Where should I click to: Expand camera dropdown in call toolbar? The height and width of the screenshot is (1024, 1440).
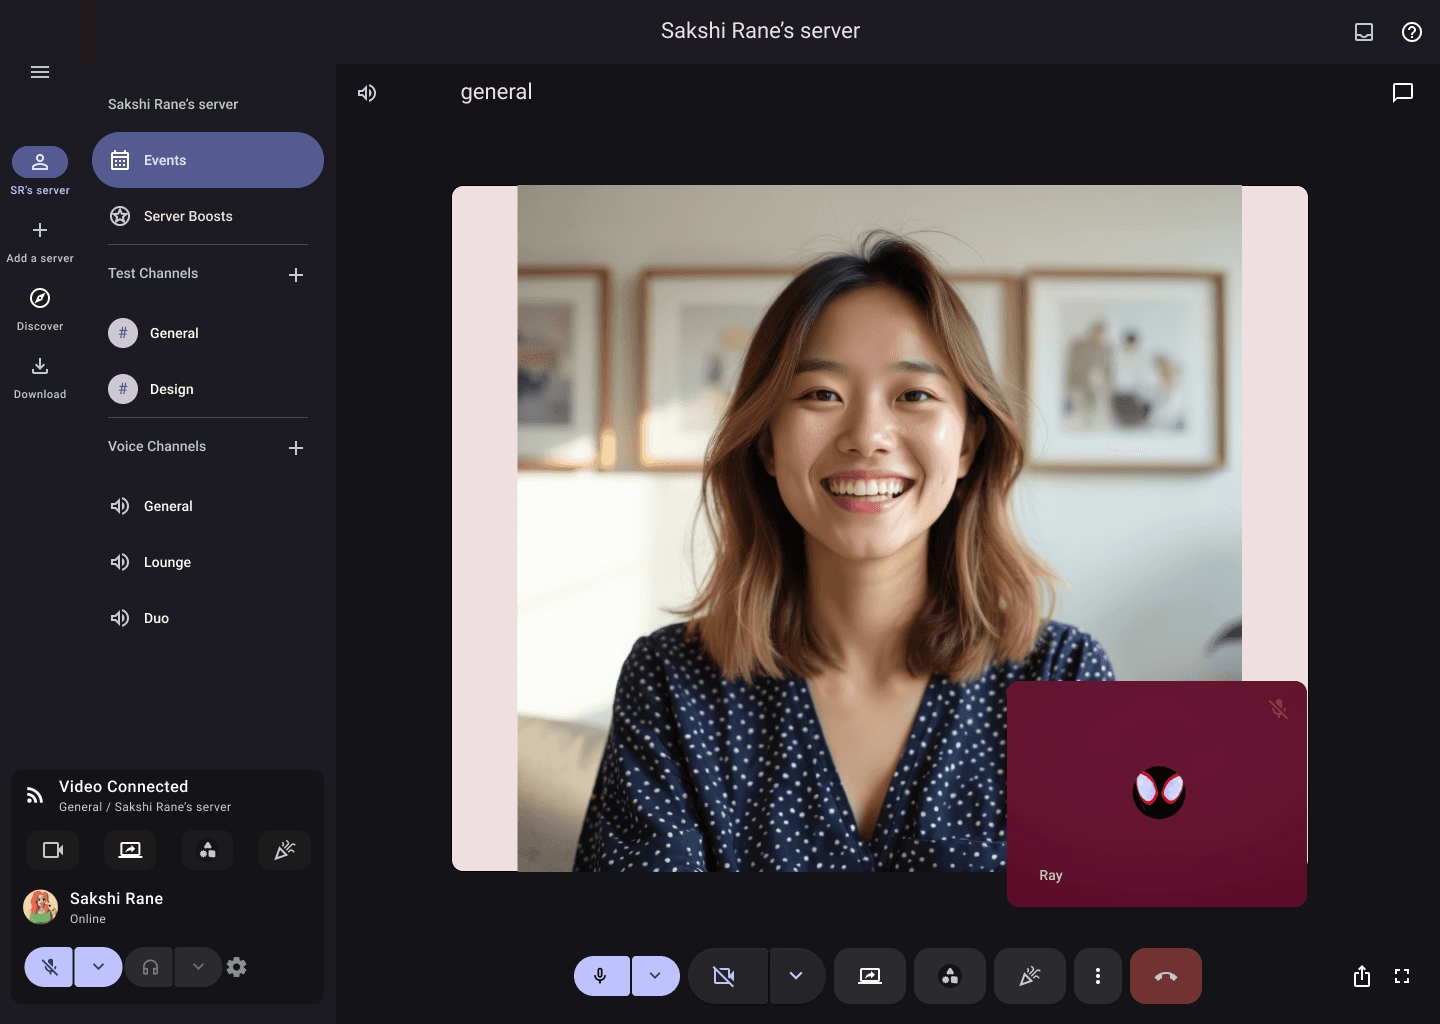coord(797,976)
